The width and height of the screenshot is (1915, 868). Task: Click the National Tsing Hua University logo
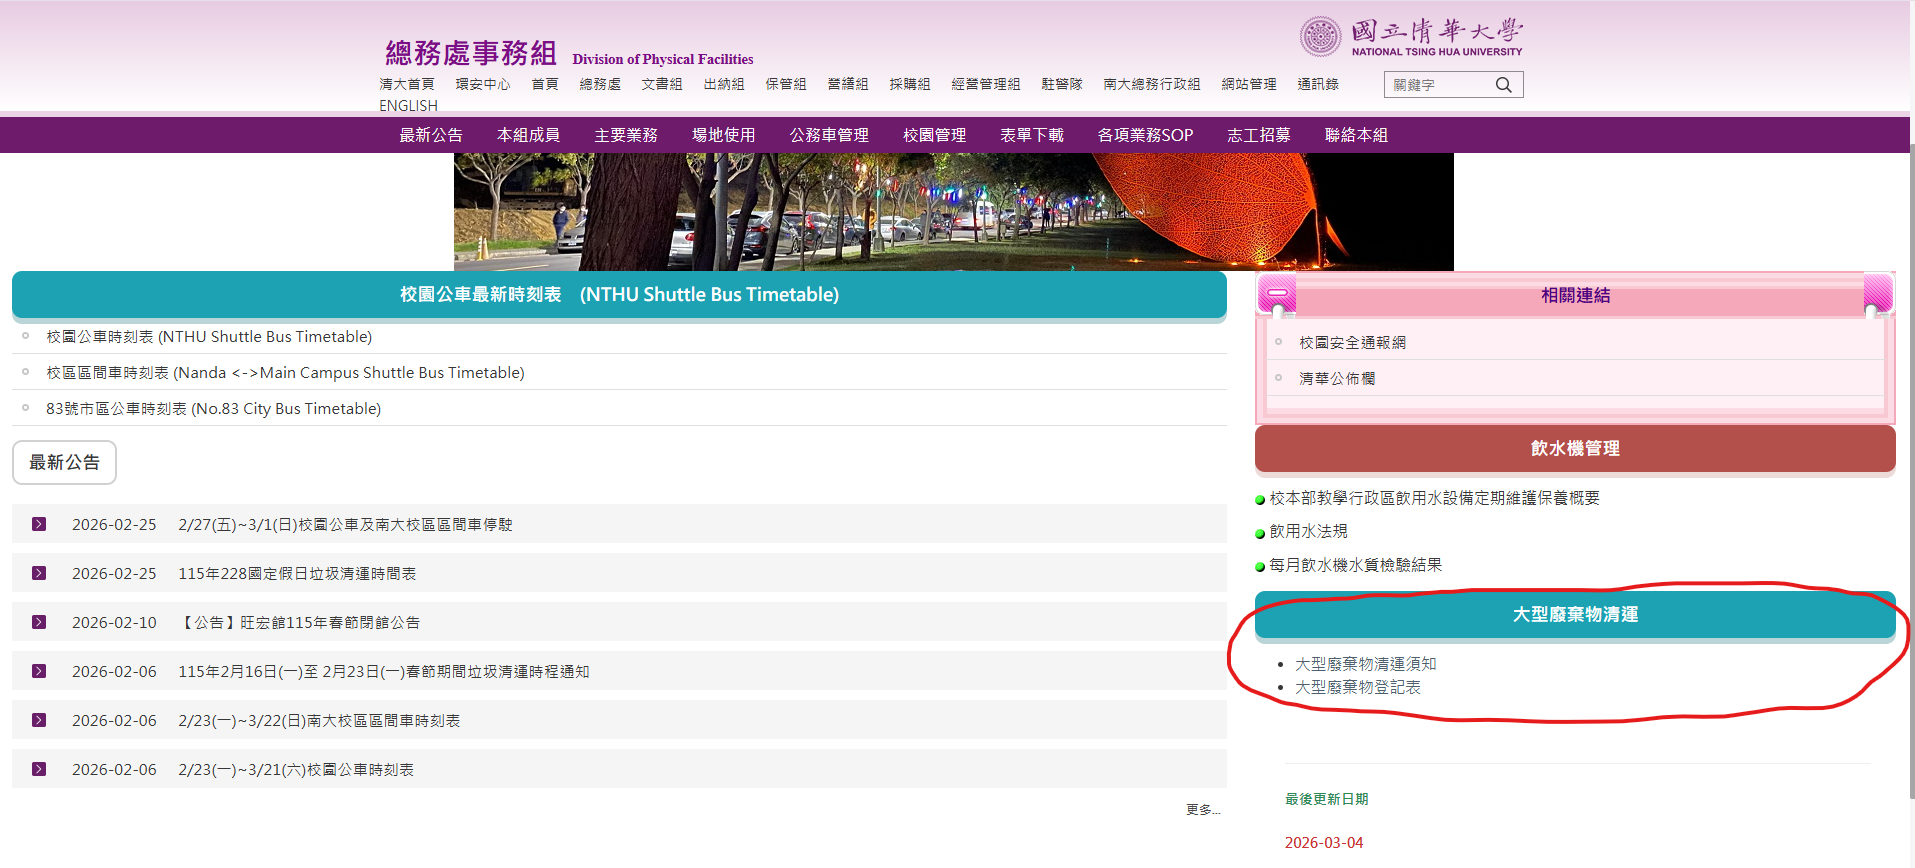click(x=1410, y=37)
